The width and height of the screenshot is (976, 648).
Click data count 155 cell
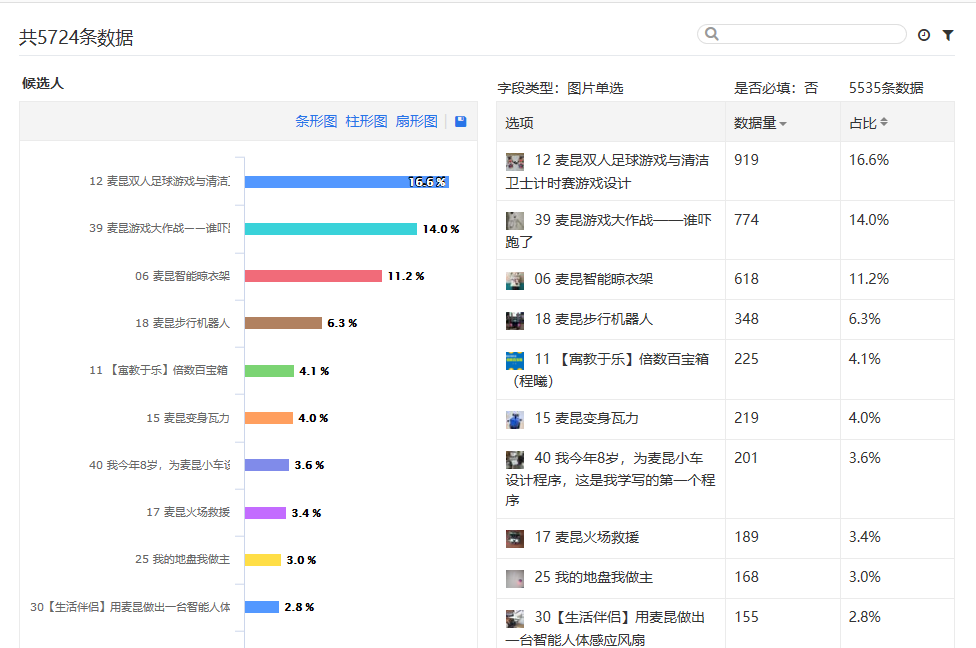[746, 617]
